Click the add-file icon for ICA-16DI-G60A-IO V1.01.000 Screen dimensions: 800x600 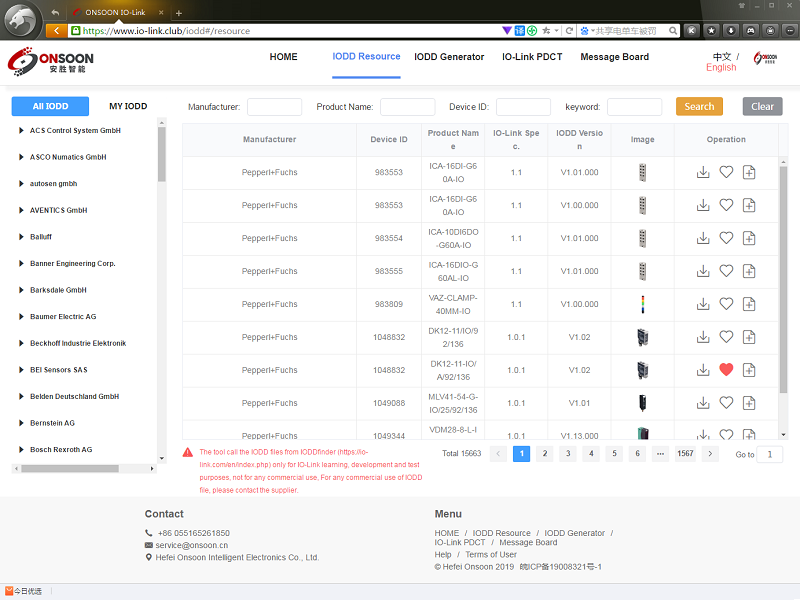point(749,172)
